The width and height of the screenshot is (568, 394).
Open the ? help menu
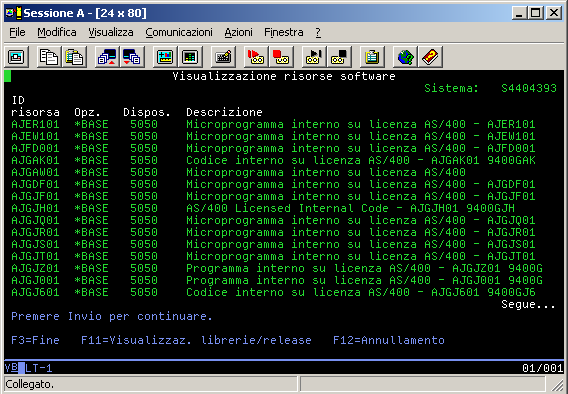pyautogui.click(x=318, y=32)
